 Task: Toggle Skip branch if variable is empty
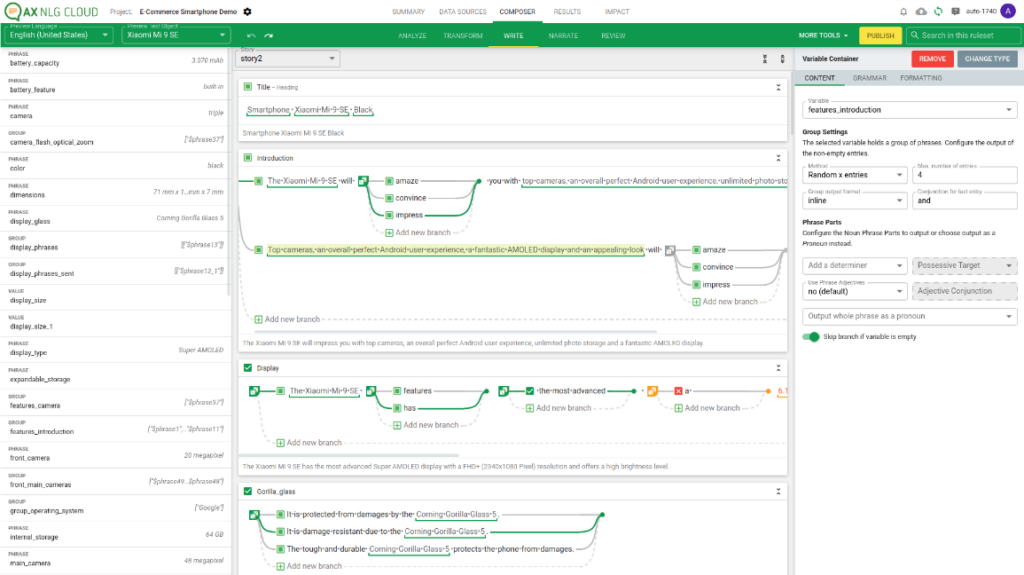(810, 337)
